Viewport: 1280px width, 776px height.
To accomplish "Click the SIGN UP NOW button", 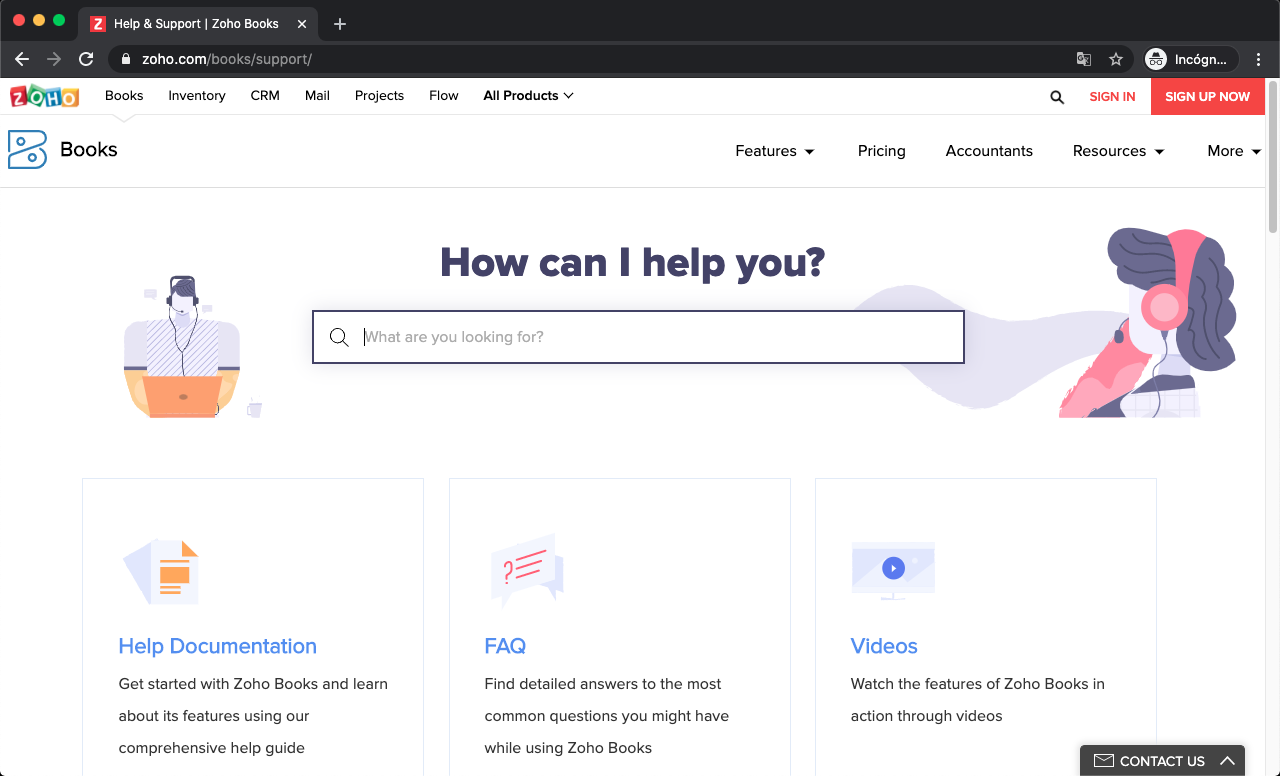I will (1208, 97).
